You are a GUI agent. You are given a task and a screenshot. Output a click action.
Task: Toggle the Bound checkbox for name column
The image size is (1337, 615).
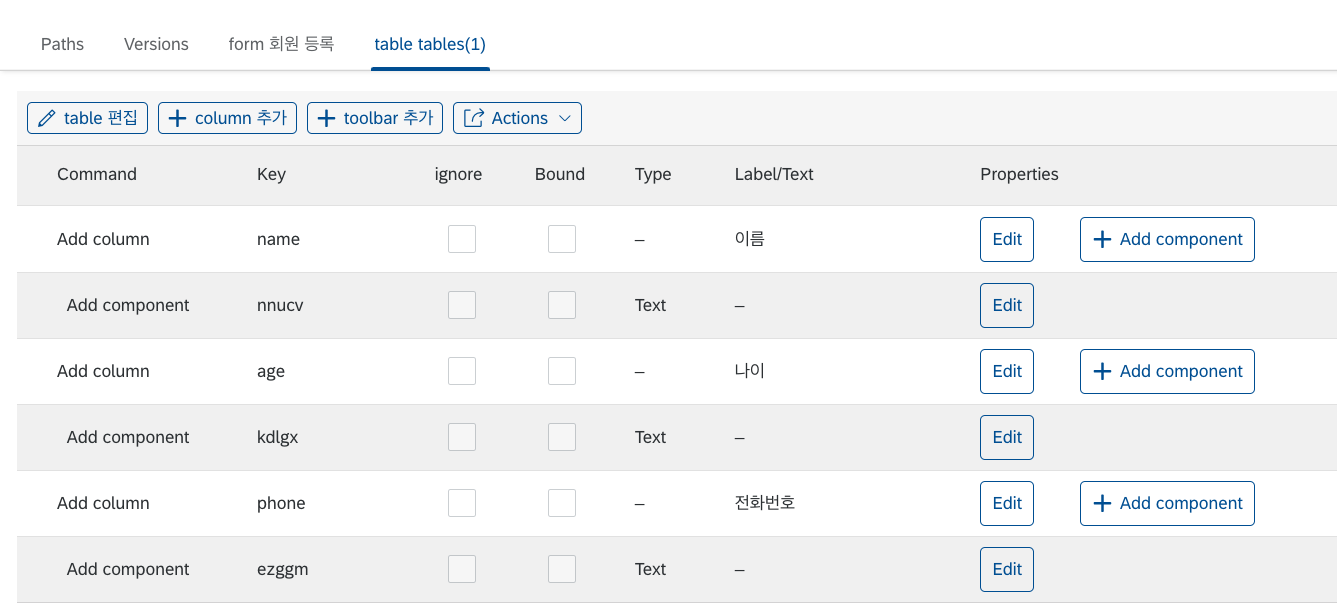[562, 239]
